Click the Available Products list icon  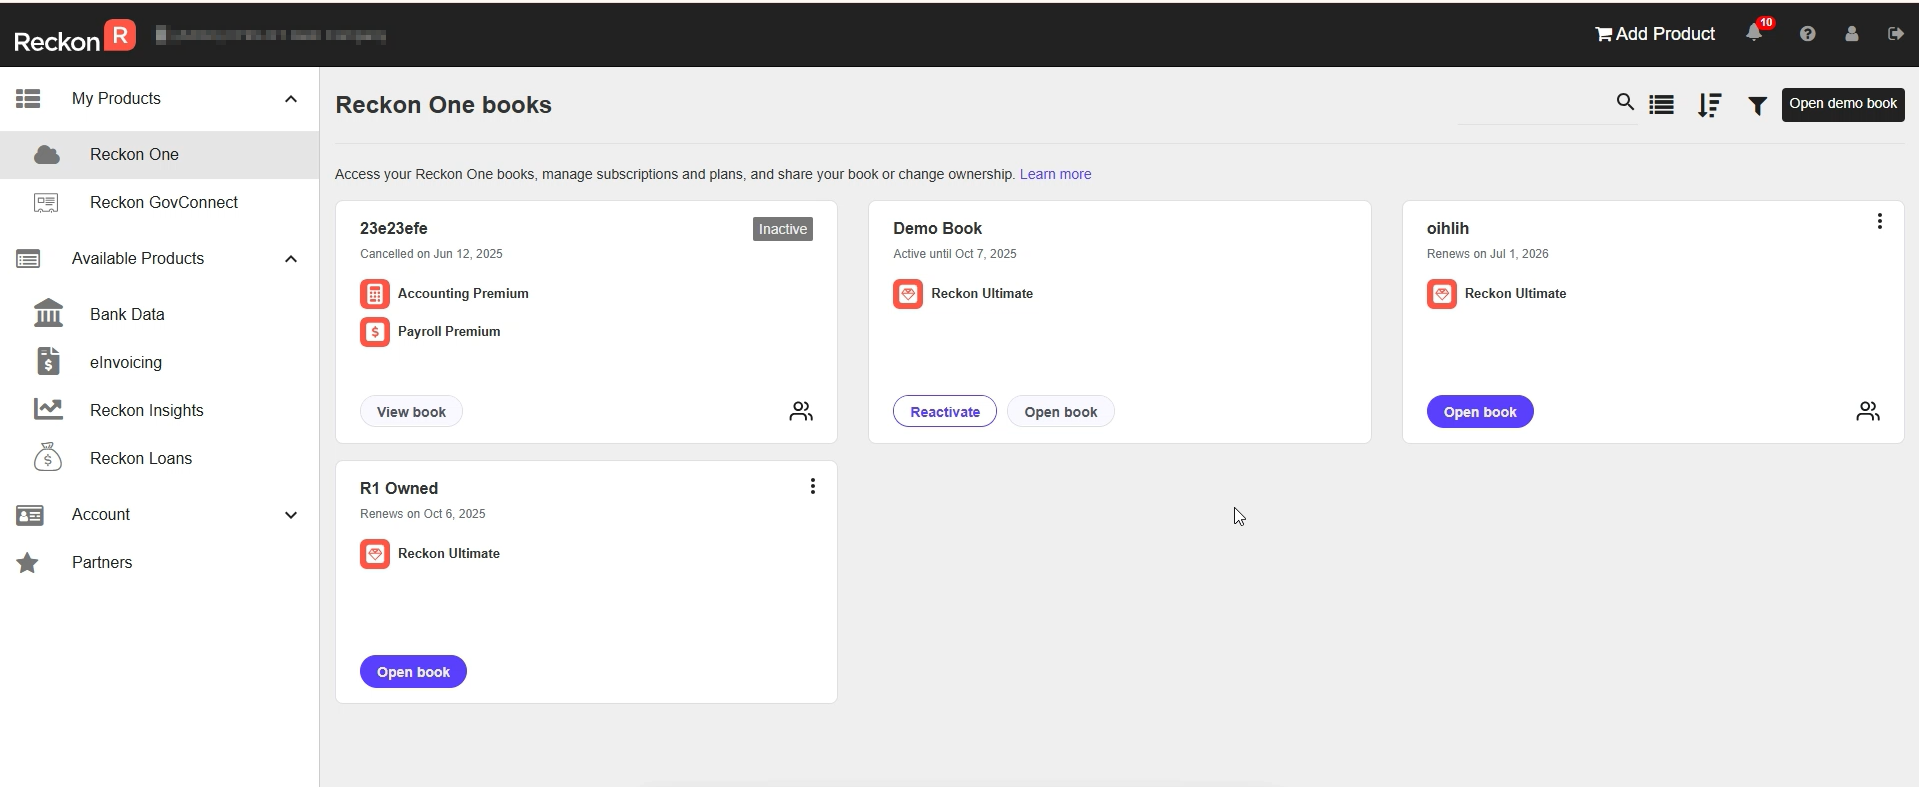[x=28, y=259]
